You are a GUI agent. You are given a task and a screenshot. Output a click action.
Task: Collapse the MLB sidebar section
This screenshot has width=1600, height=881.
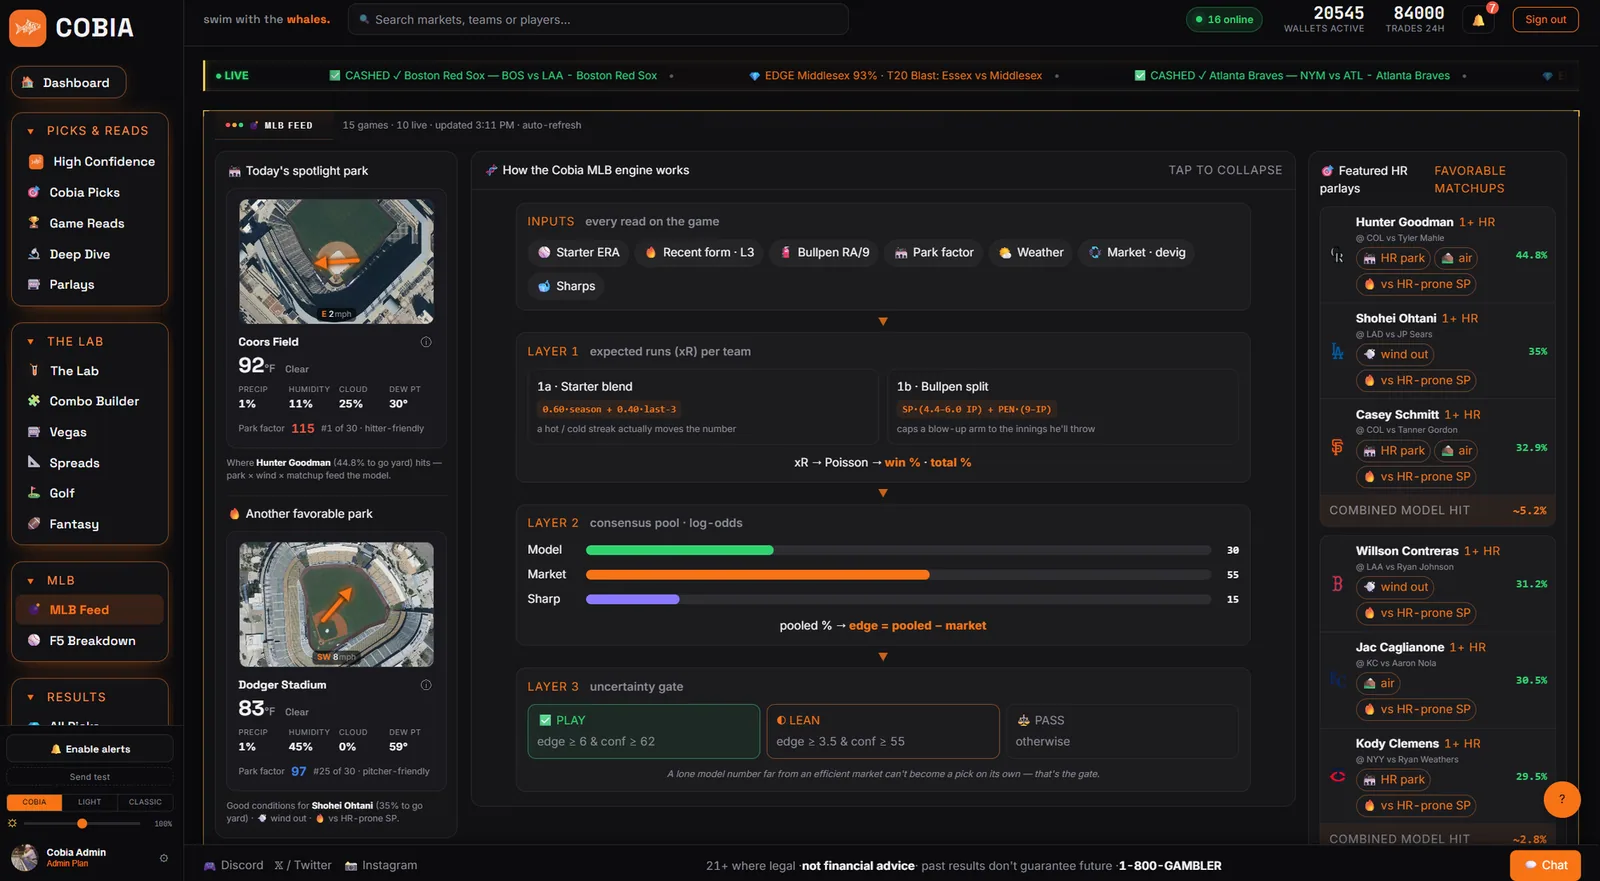click(90, 581)
